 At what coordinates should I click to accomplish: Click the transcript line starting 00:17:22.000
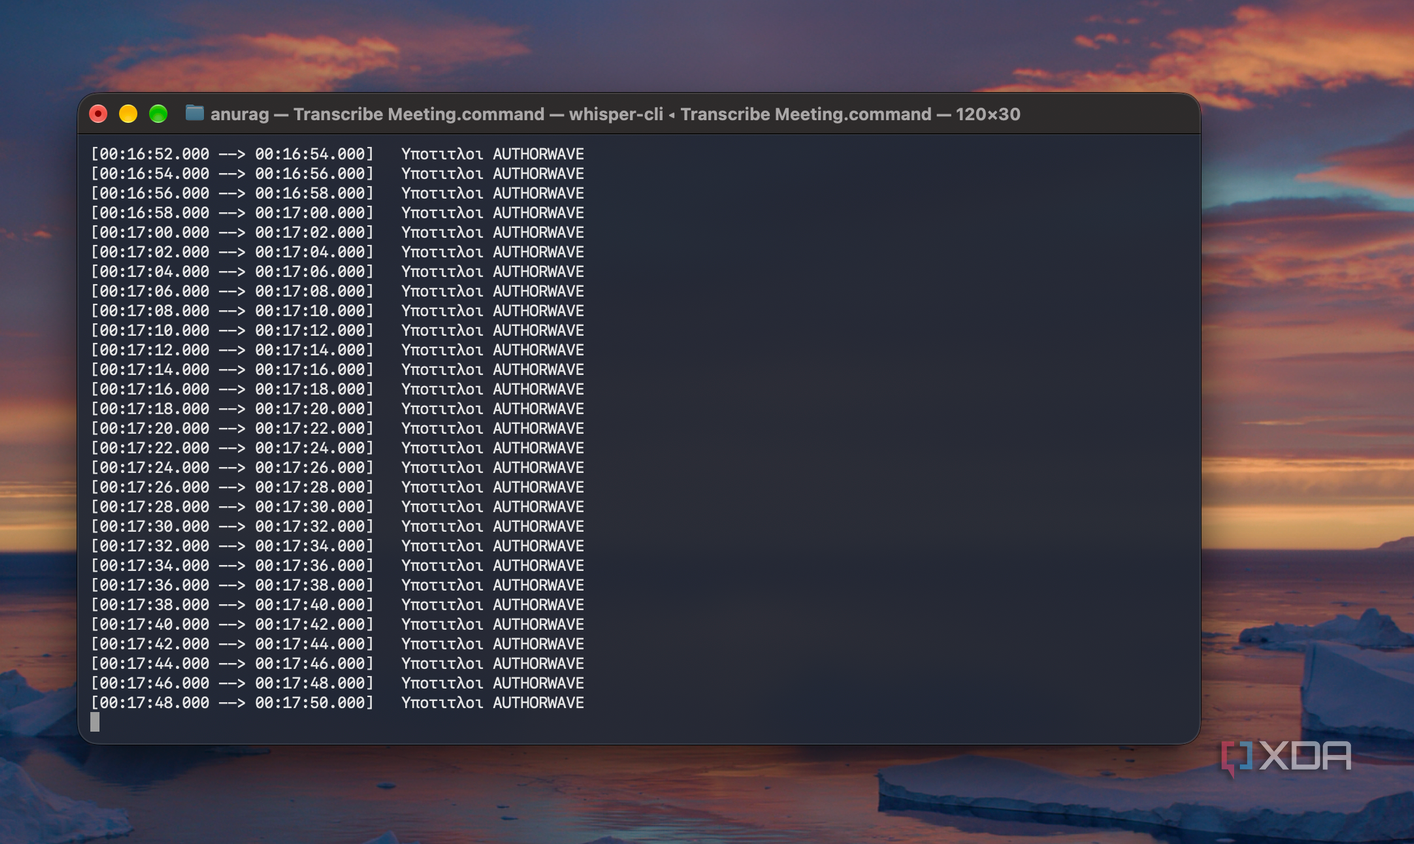point(337,448)
